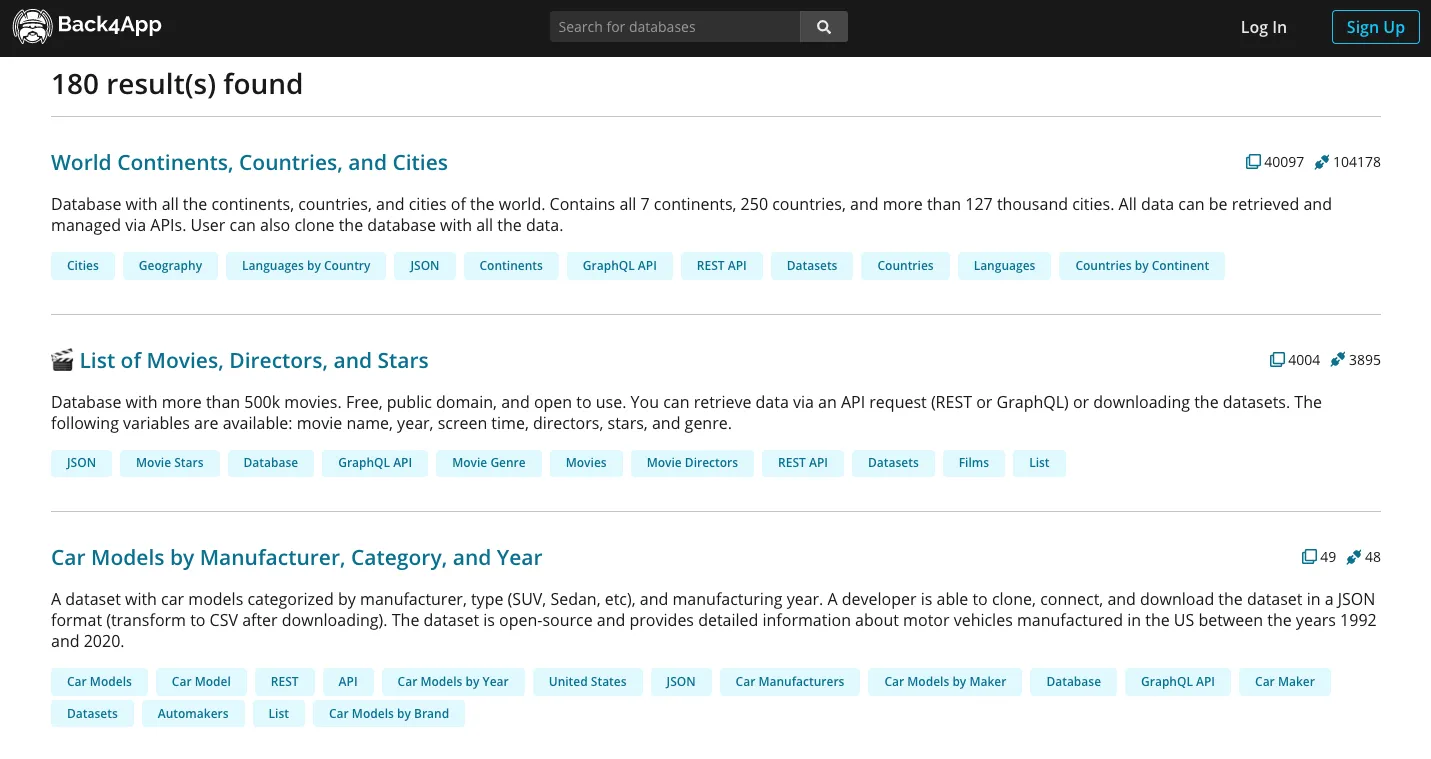Click connect icon for World Continents database
This screenshot has width=1431, height=759.
(1321, 162)
